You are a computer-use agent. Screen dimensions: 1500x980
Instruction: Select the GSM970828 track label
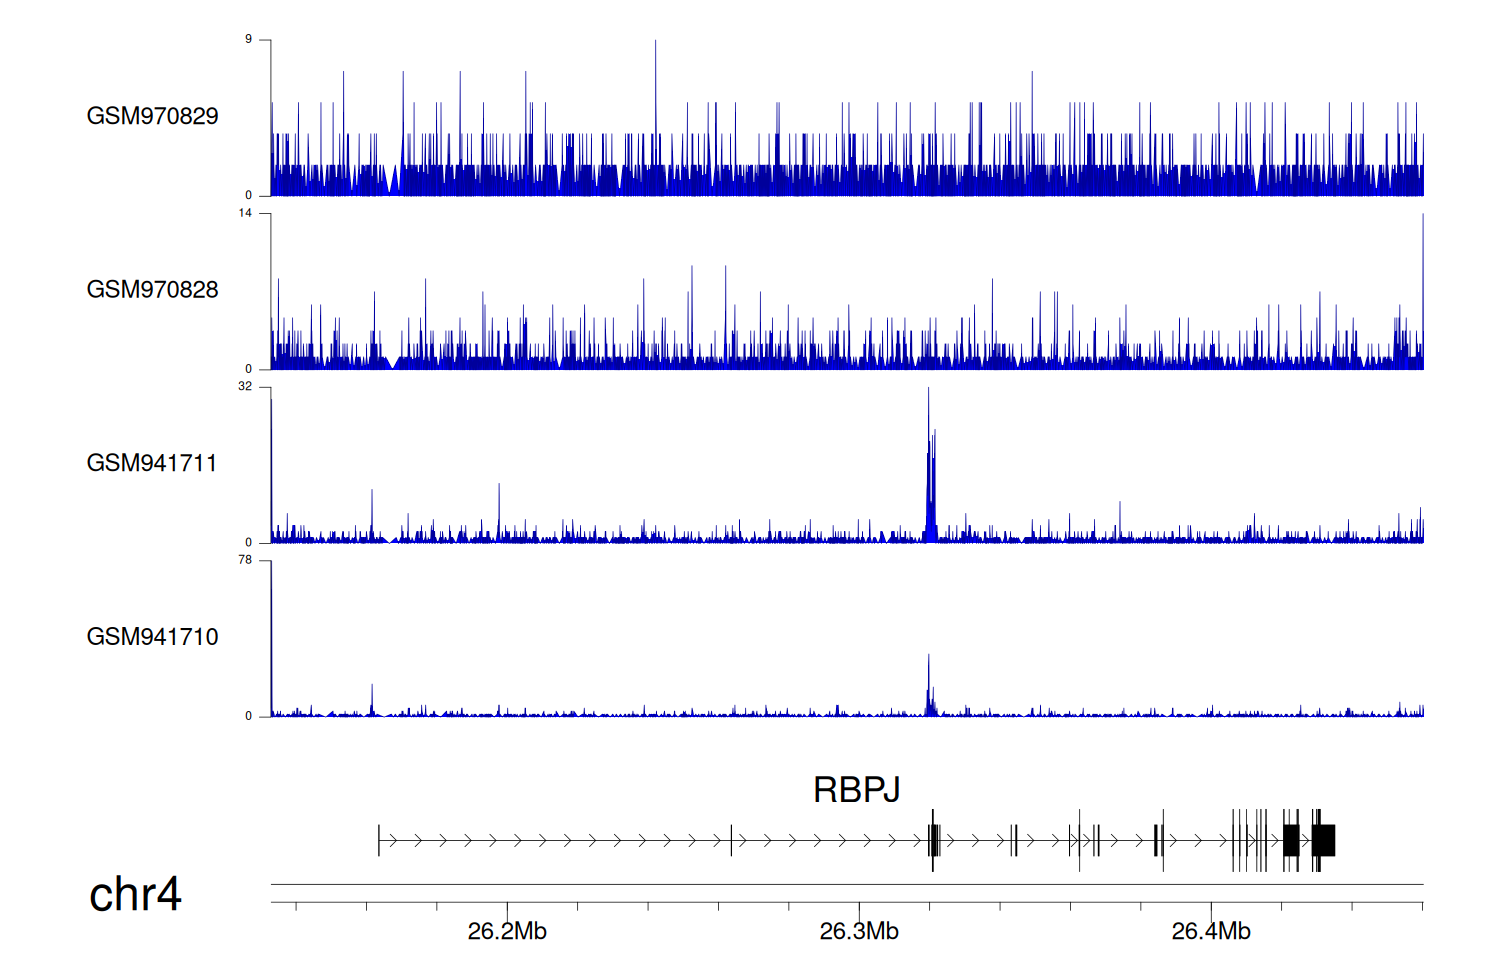point(152,290)
